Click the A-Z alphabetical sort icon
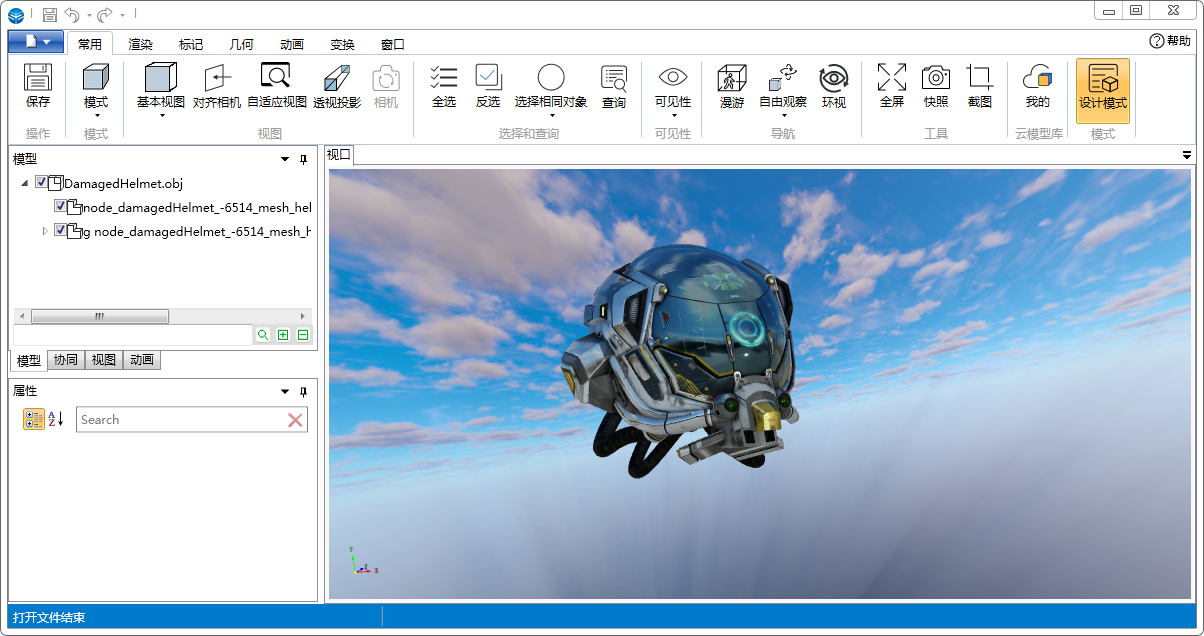The width and height of the screenshot is (1204, 636). (x=56, y=419)
